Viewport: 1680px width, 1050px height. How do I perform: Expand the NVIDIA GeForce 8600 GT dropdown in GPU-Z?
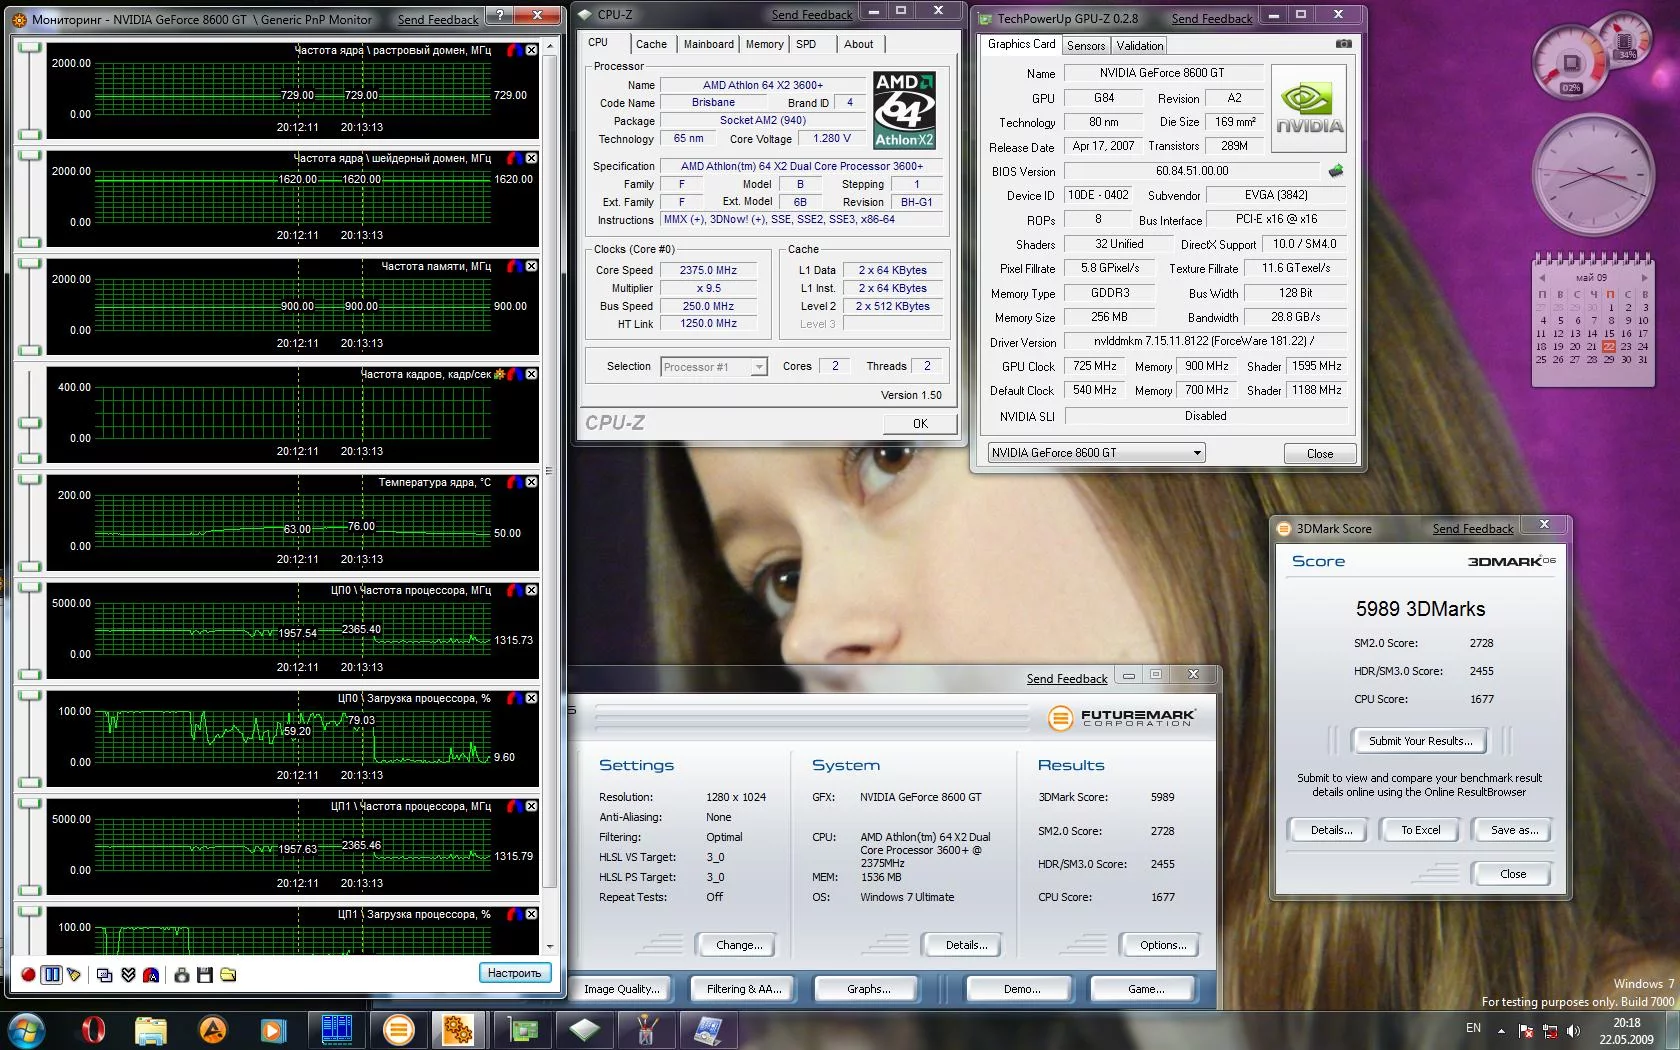(x=1096, y=453)
